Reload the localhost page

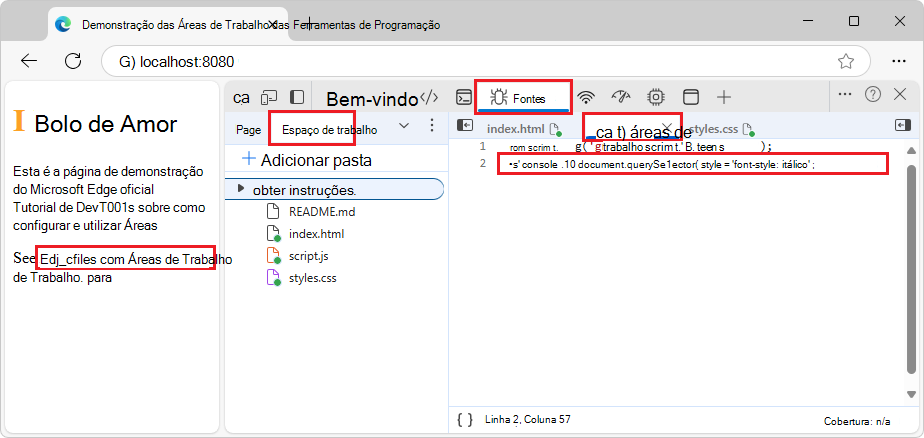72,61
